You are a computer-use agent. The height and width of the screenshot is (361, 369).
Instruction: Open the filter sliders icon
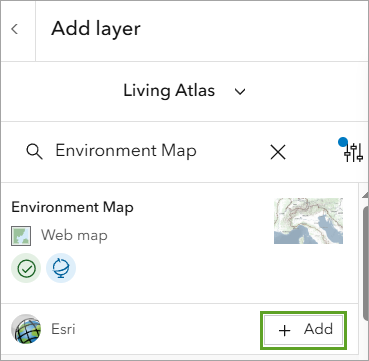pos(353,152)
